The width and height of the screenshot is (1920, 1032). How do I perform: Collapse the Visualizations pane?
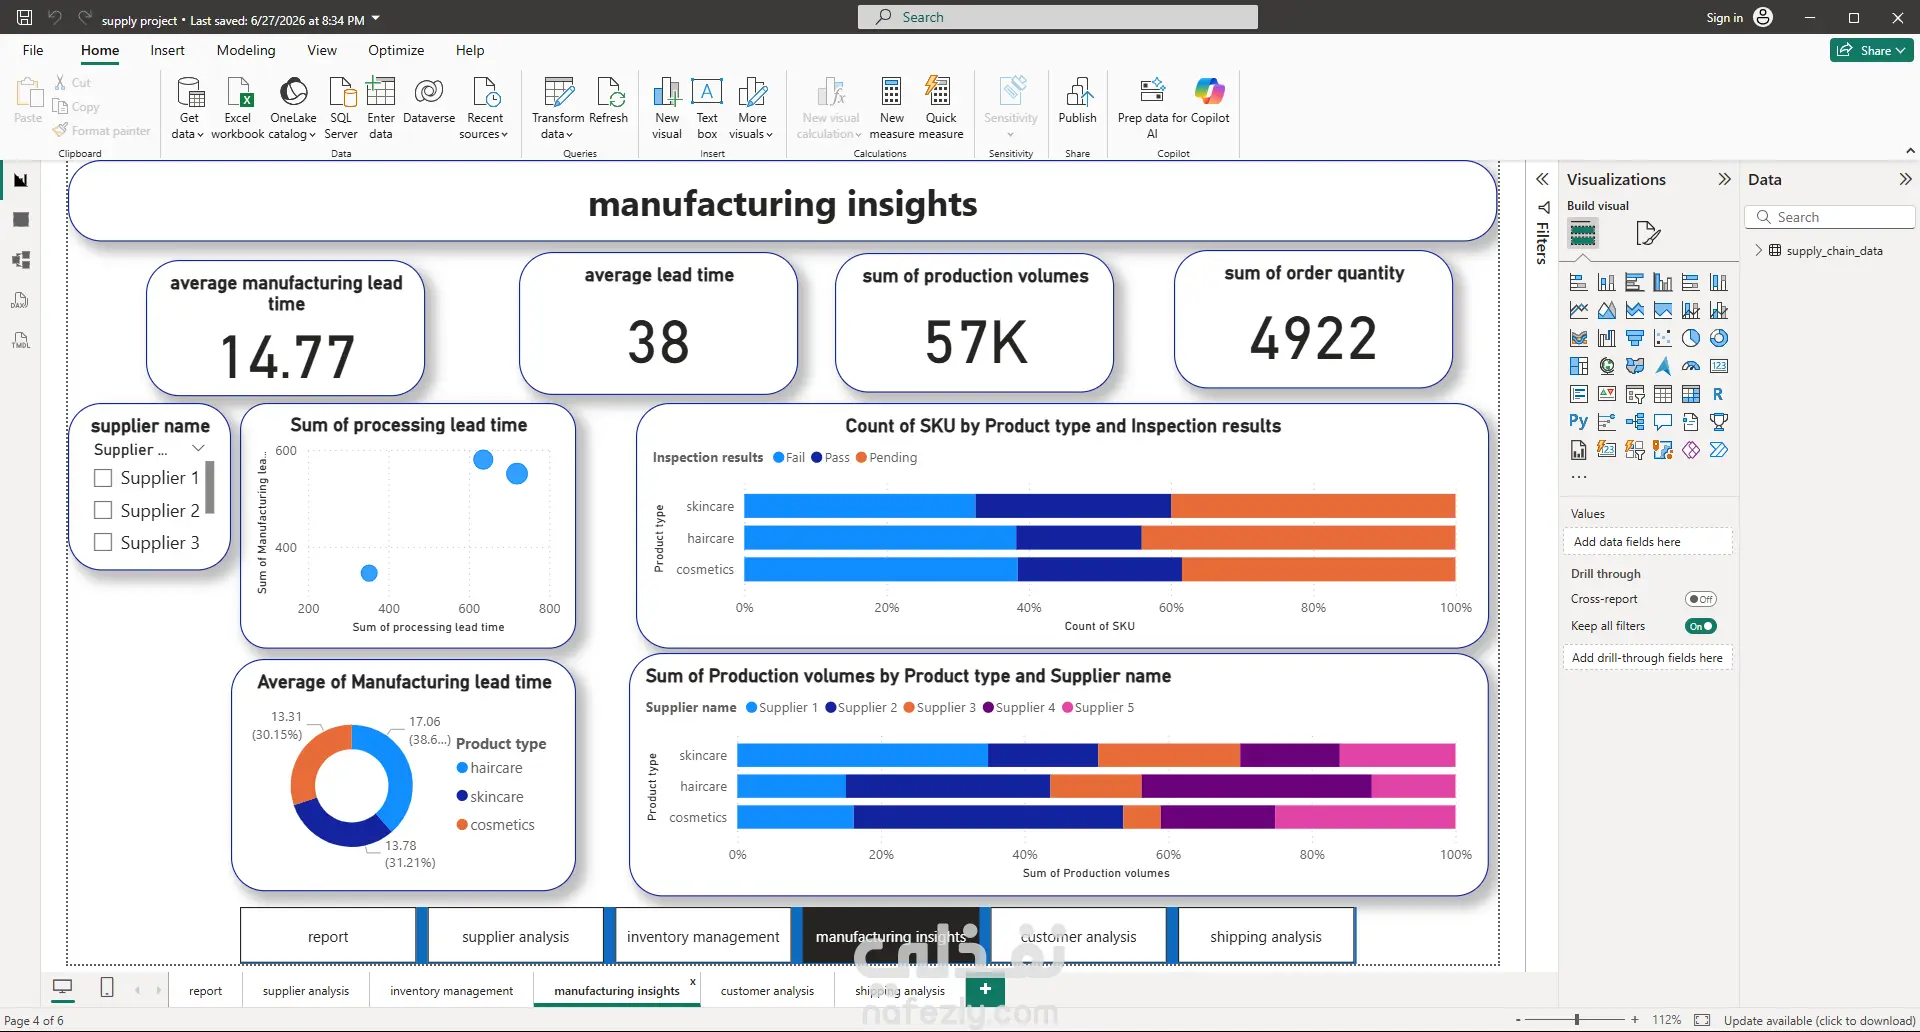1724,179
